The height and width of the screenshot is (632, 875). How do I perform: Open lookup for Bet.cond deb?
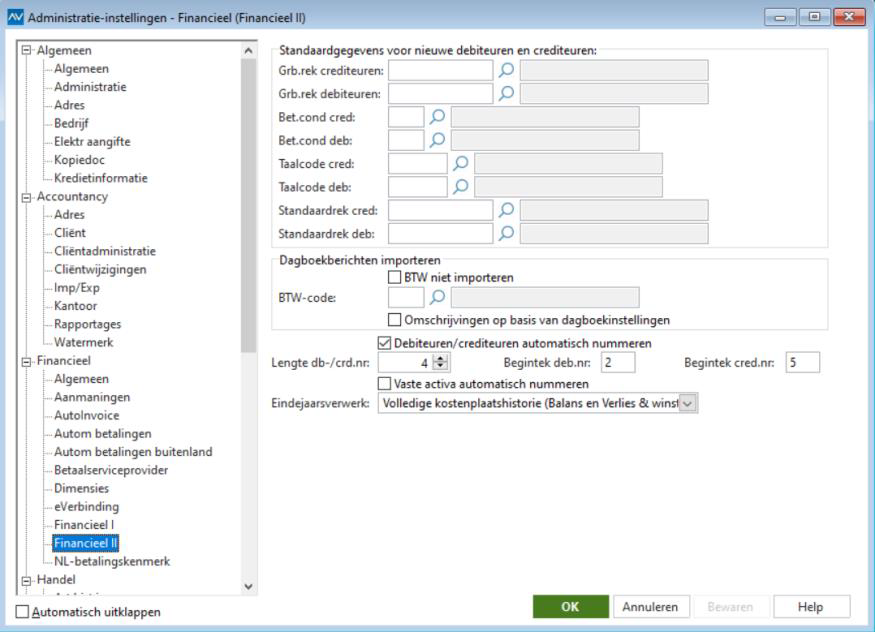437,140
